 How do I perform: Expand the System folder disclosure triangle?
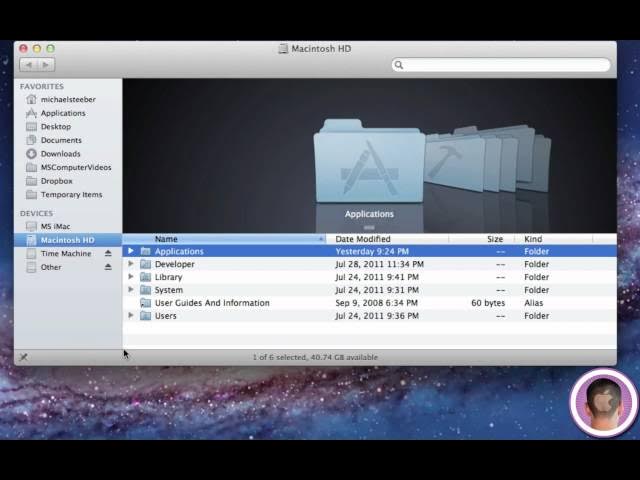point(131,289)
